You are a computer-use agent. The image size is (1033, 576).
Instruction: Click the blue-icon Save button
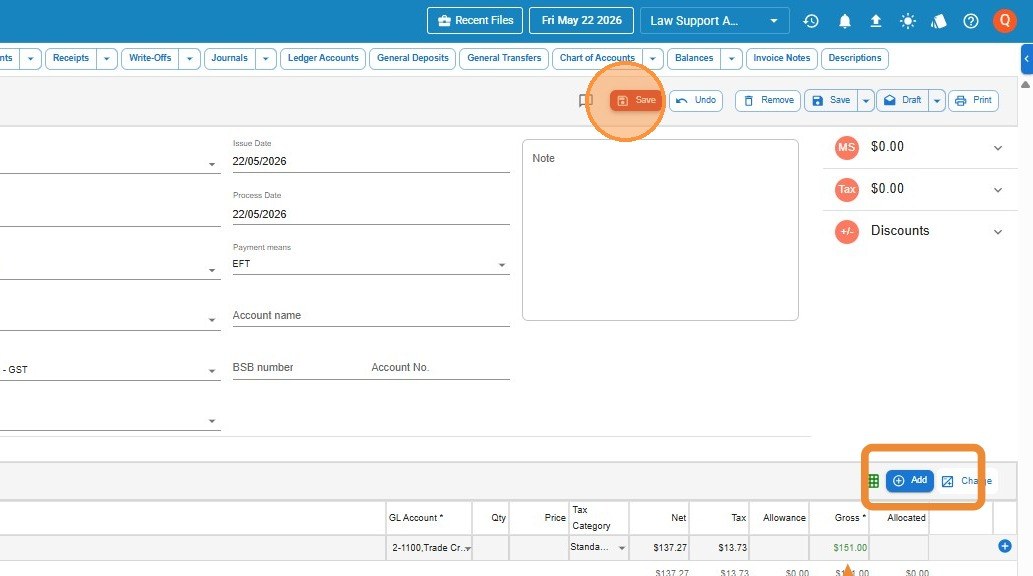click(831, 100)
